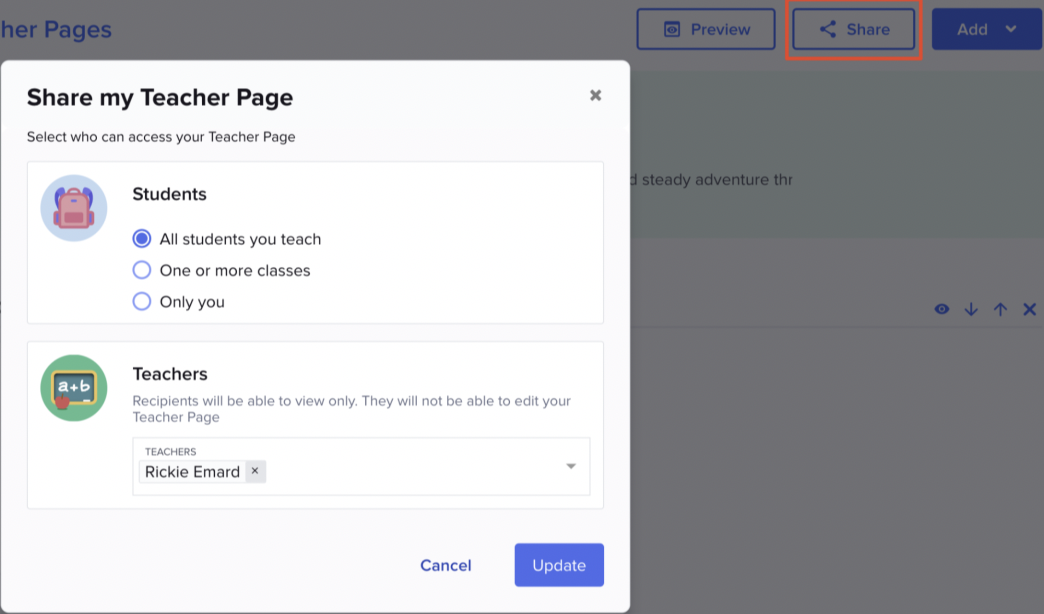
Task: Remove Rickie Emard from the teachers list
Action: 255,471
